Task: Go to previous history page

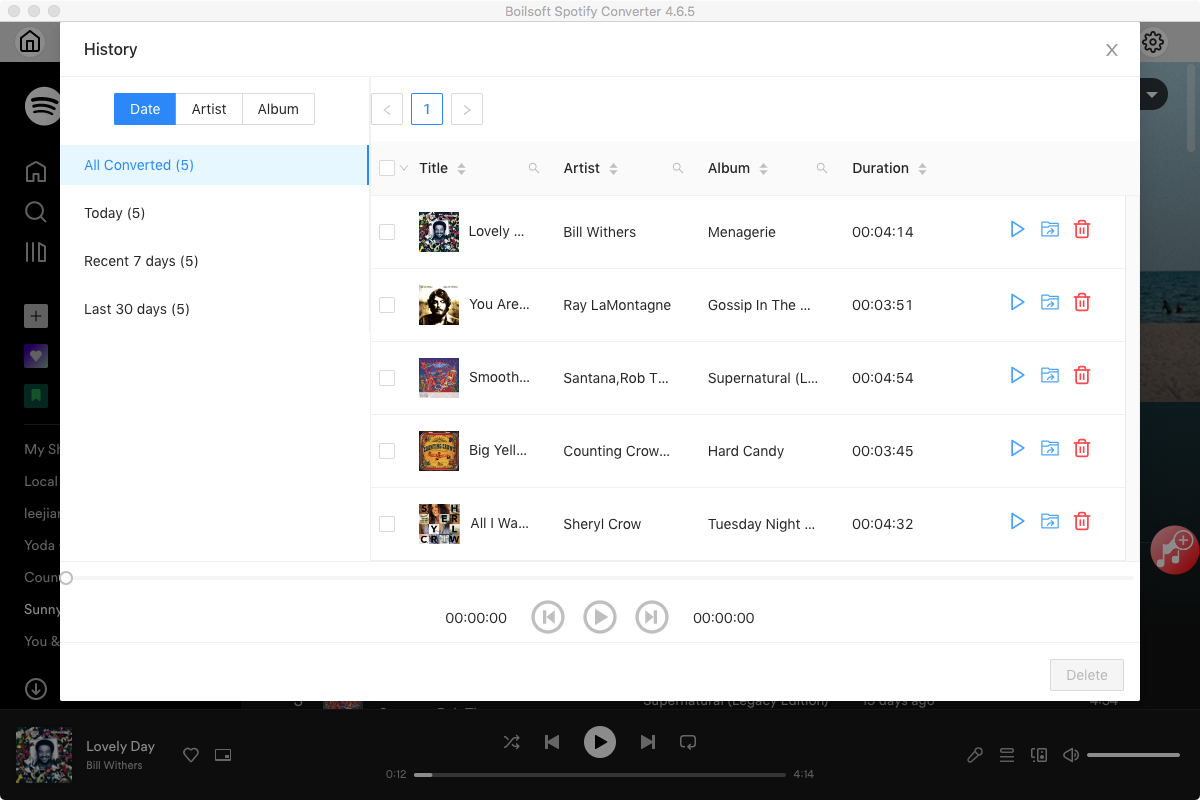Action: click(x=387, y=109)
